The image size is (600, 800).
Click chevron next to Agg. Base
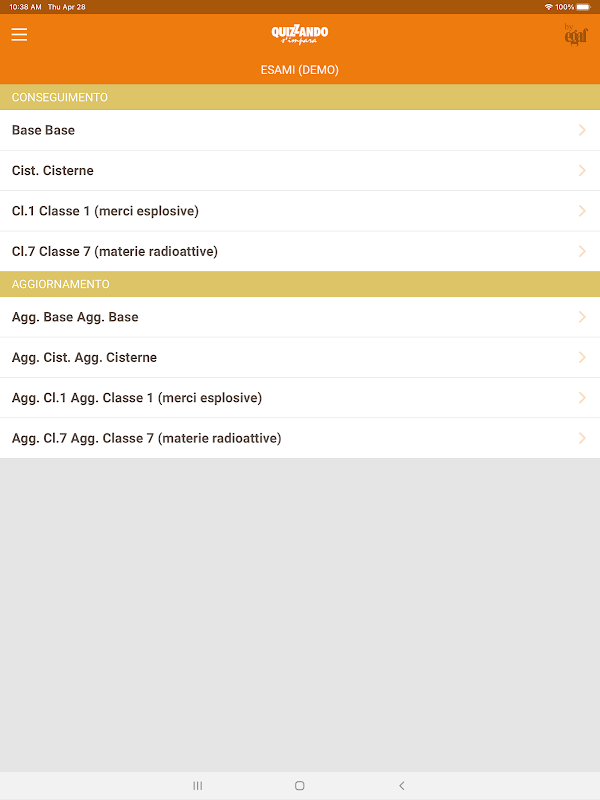tap(582, 317)
